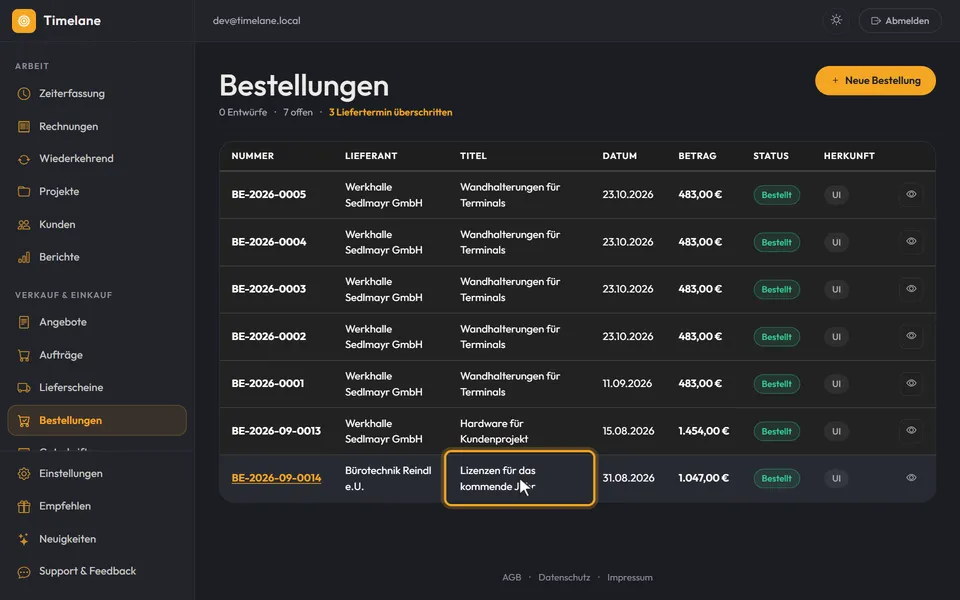This screenshot has height=600, width=960.
Task: Click the UI origin badge for BE-2026-0001
Action: (836, 384)
